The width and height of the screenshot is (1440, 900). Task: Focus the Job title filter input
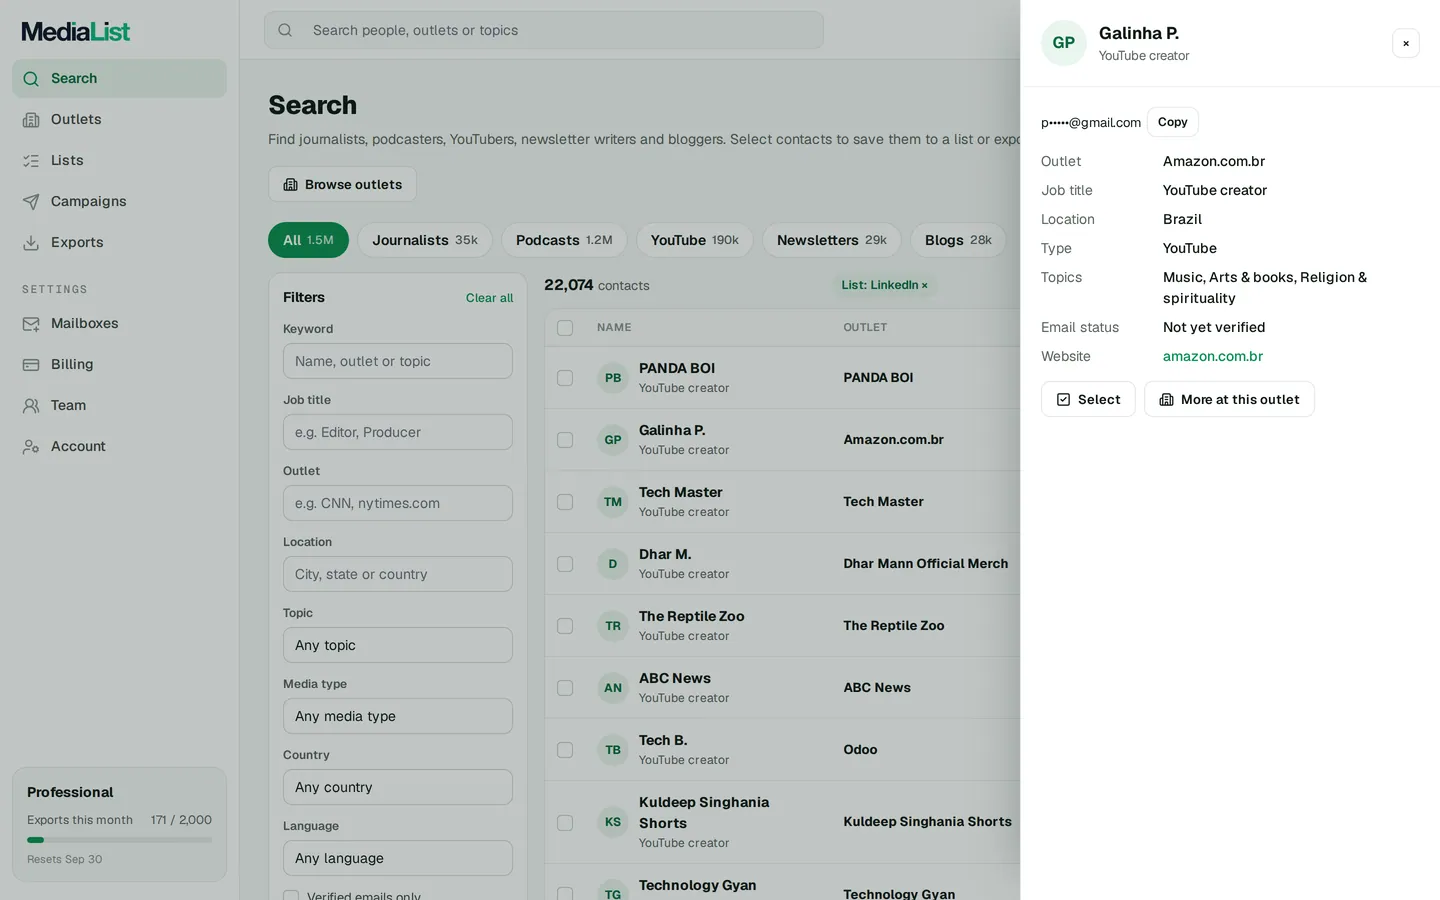398,432
